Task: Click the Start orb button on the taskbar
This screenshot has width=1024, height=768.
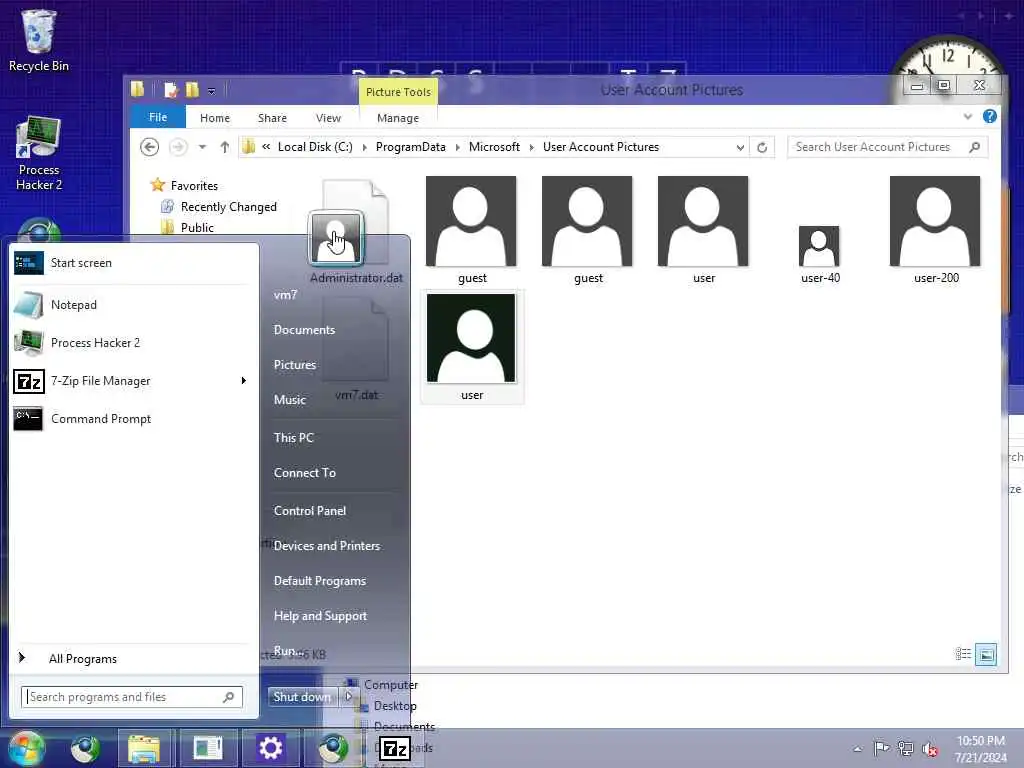Action: pos(25,748)
